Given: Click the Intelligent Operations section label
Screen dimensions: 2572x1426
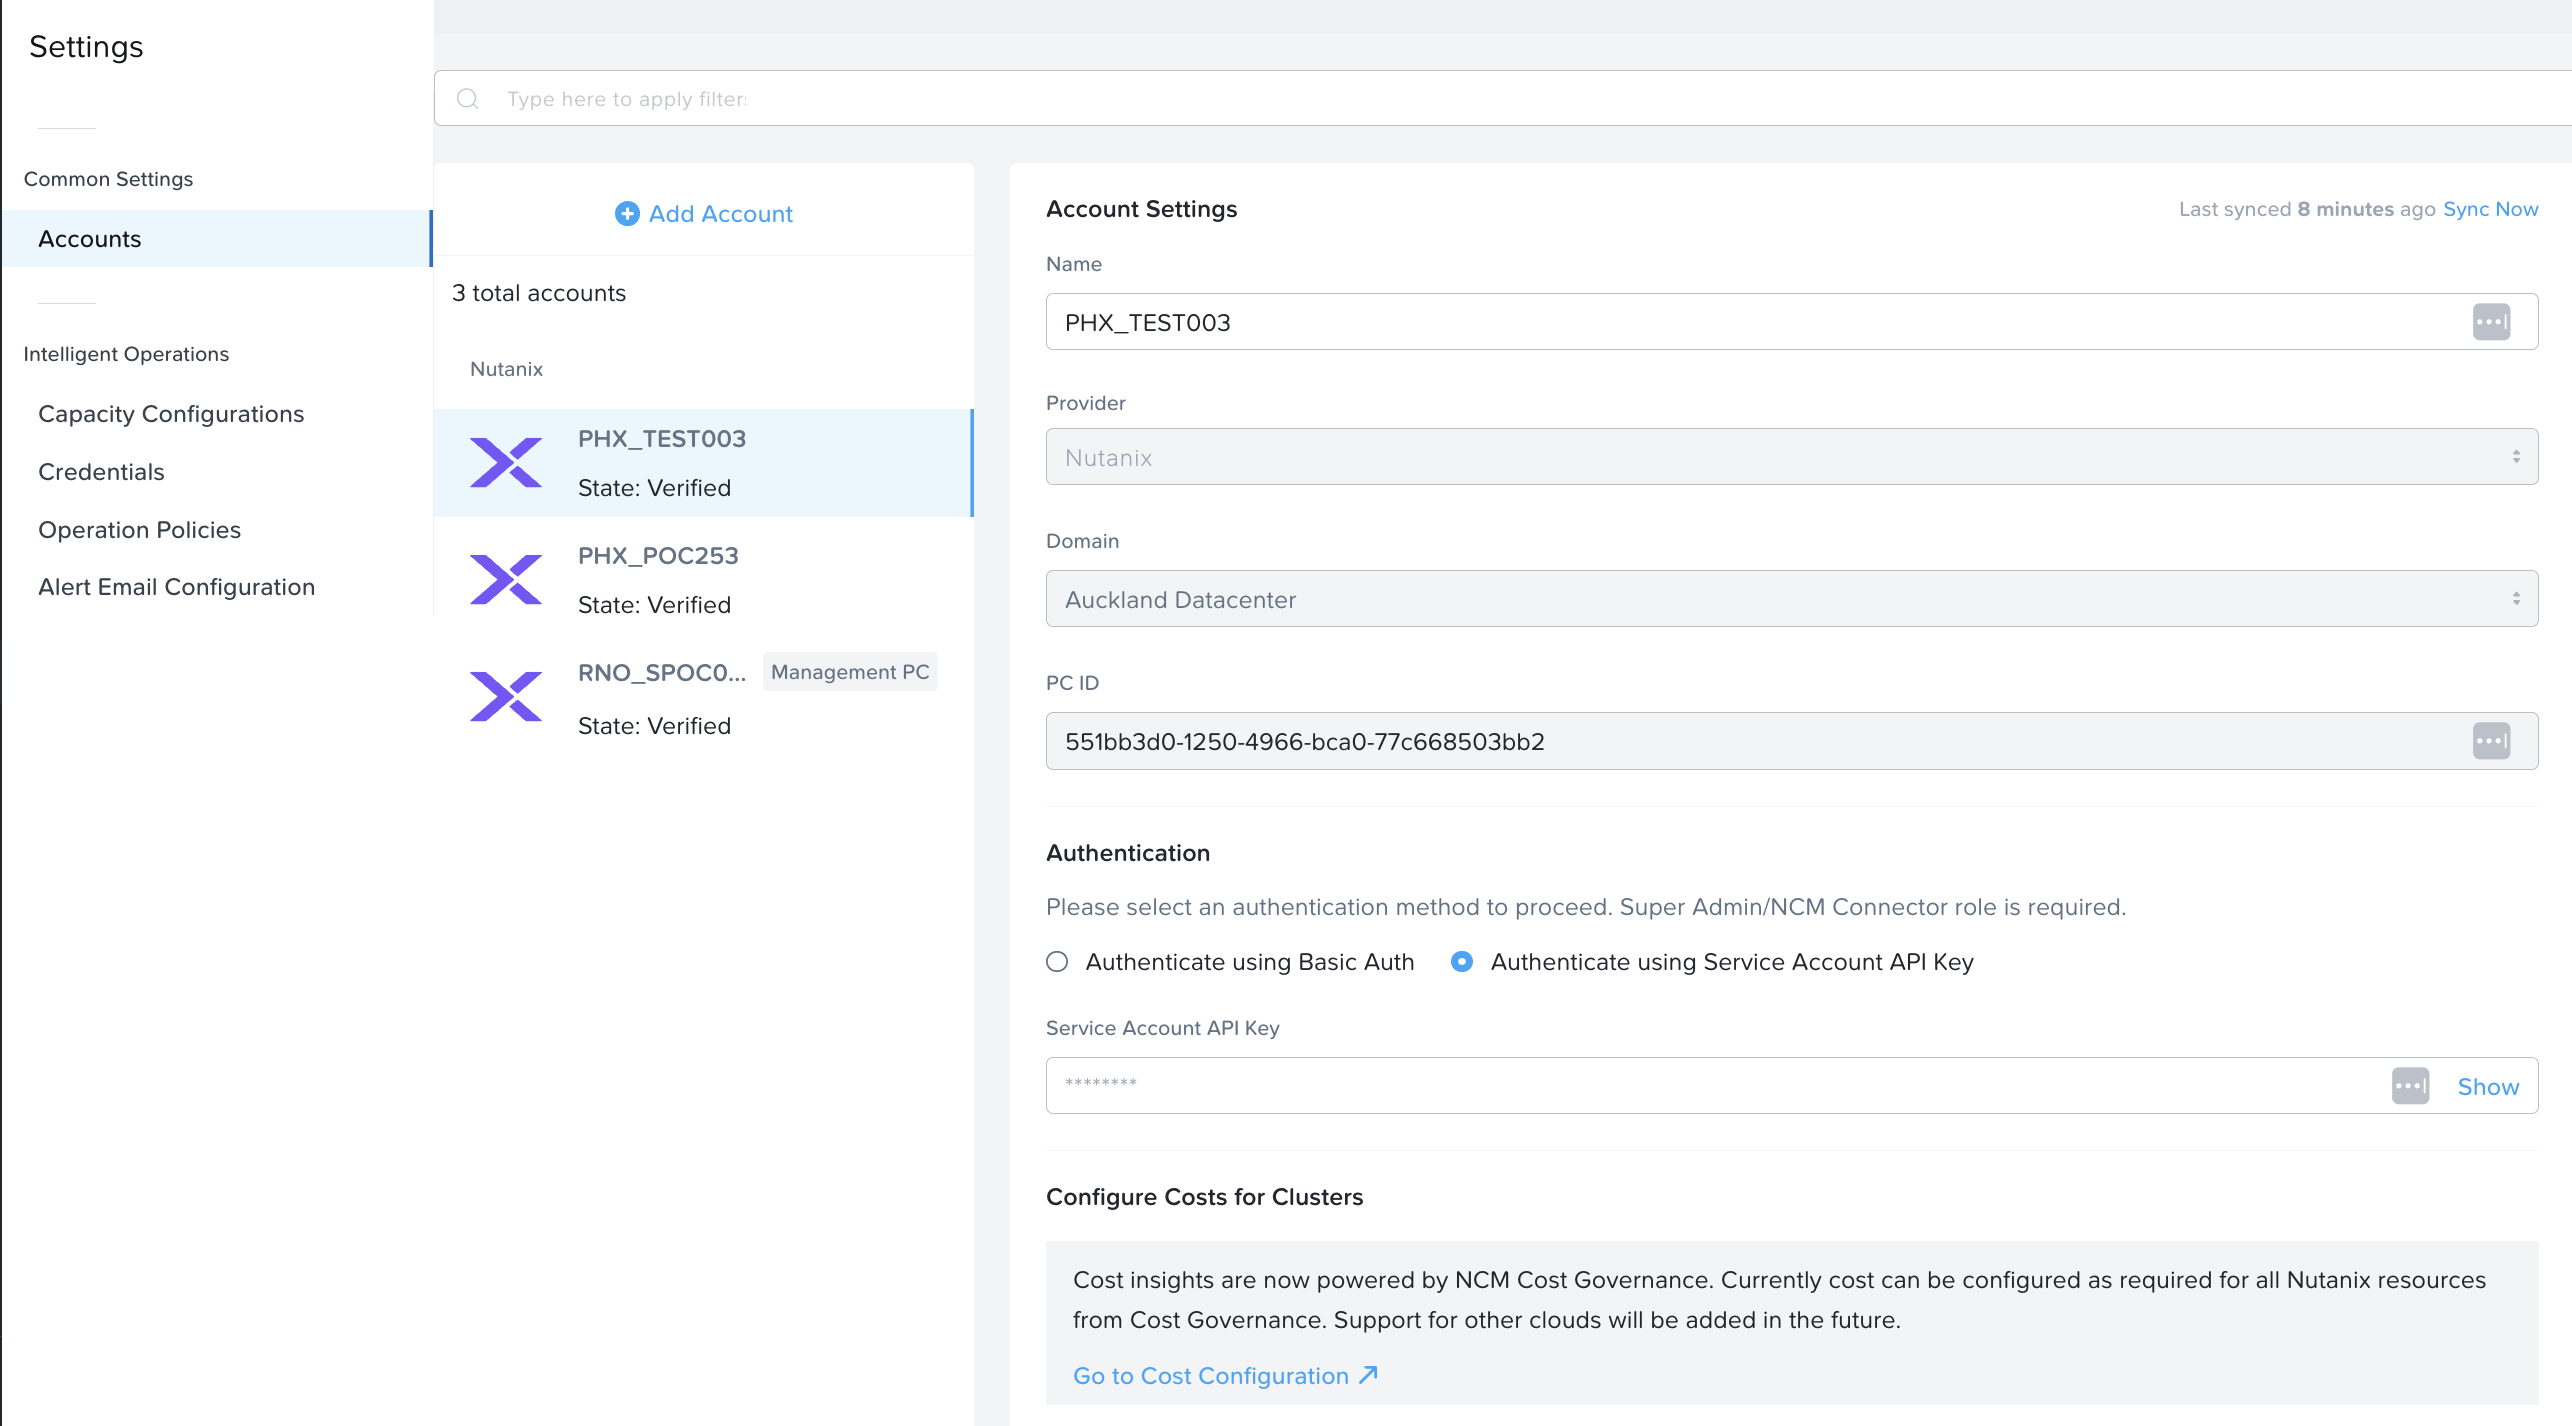Looking at the screenshot, I should tap(126, 354).
